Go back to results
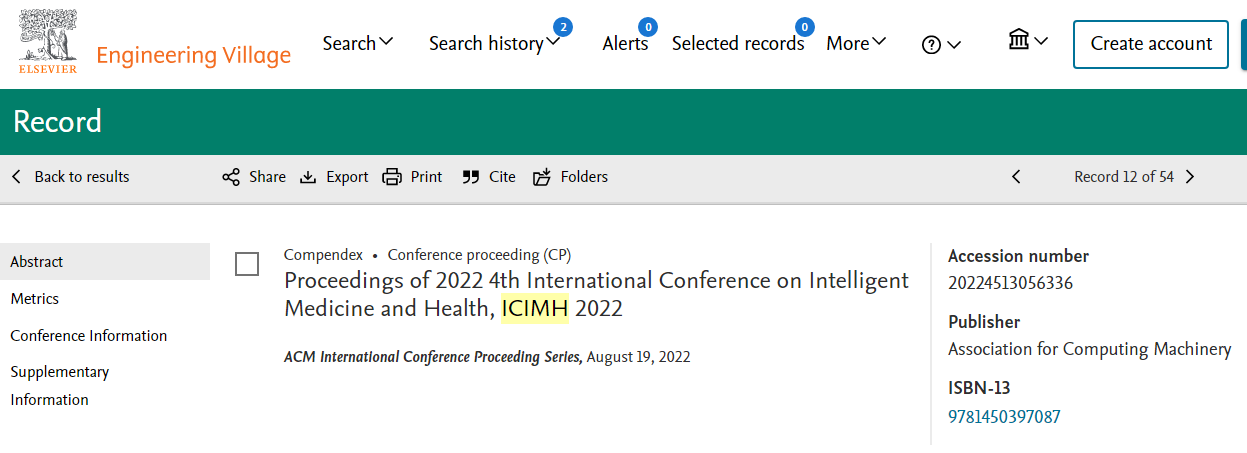The height and width of the screenshot is (453, 1247). point(71,177)
